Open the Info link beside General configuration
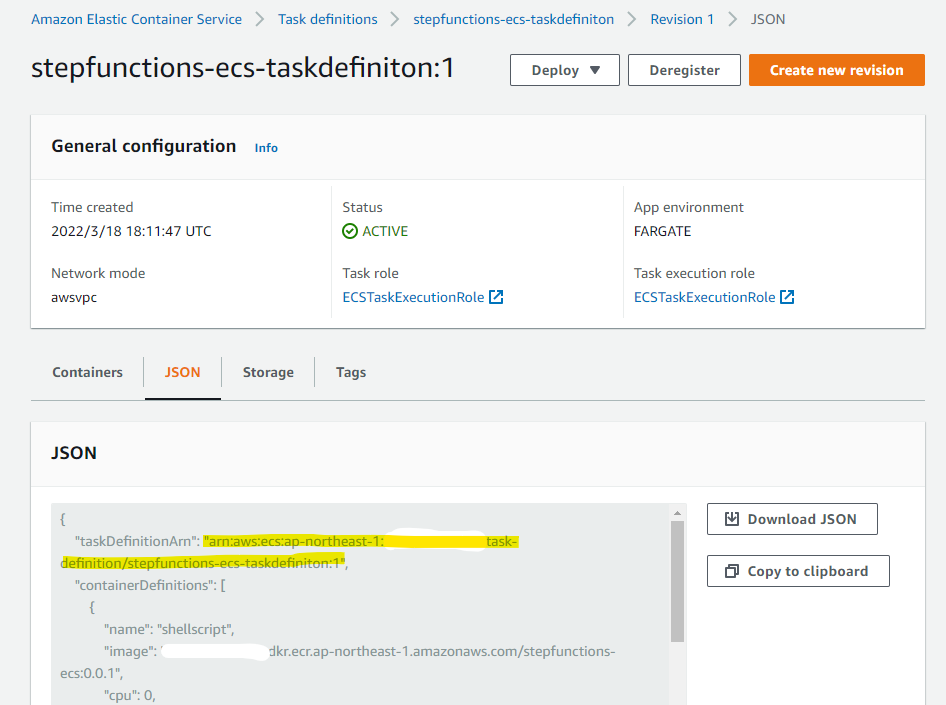Viewport: 946px width, 705px height. coord(265,147)
